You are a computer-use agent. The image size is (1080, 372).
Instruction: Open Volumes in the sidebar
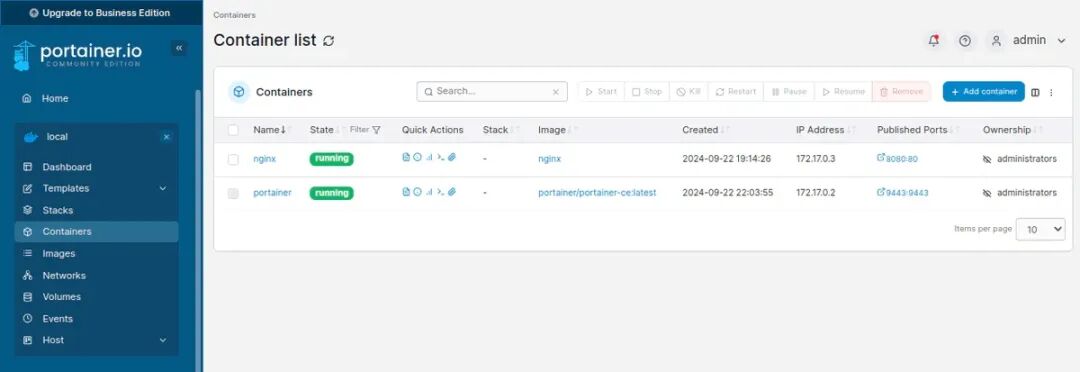tap(96, 296)
